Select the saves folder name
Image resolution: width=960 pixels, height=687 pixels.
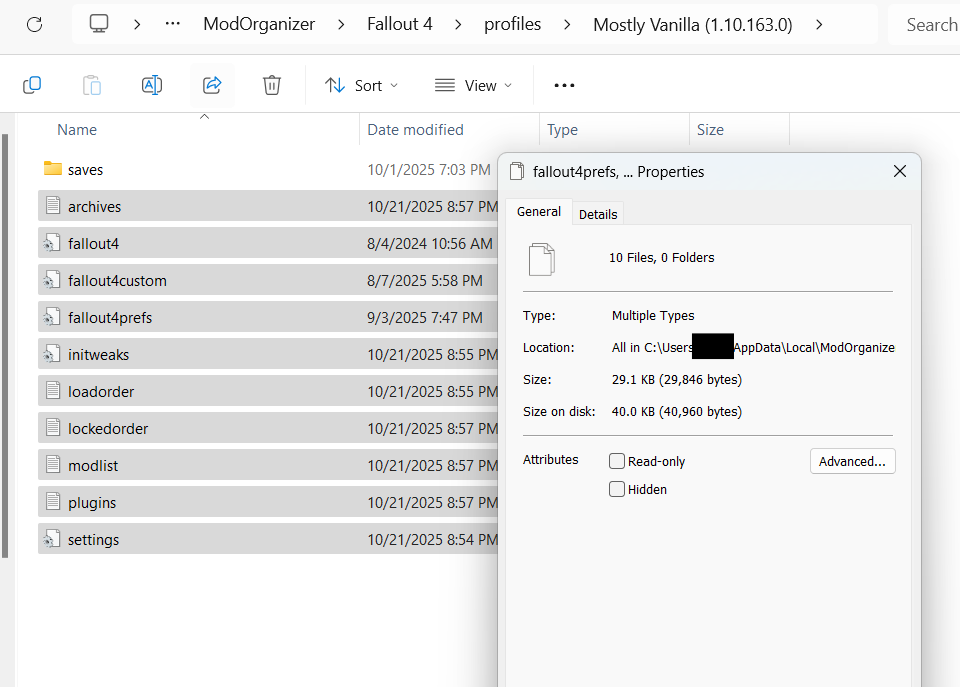(x=85, y=170)
